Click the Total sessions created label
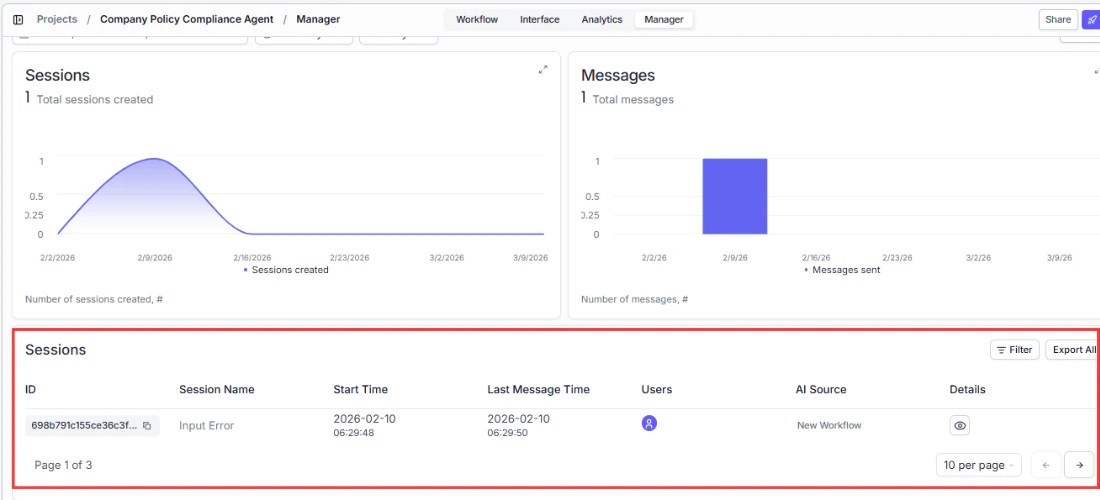 (95, 100)
